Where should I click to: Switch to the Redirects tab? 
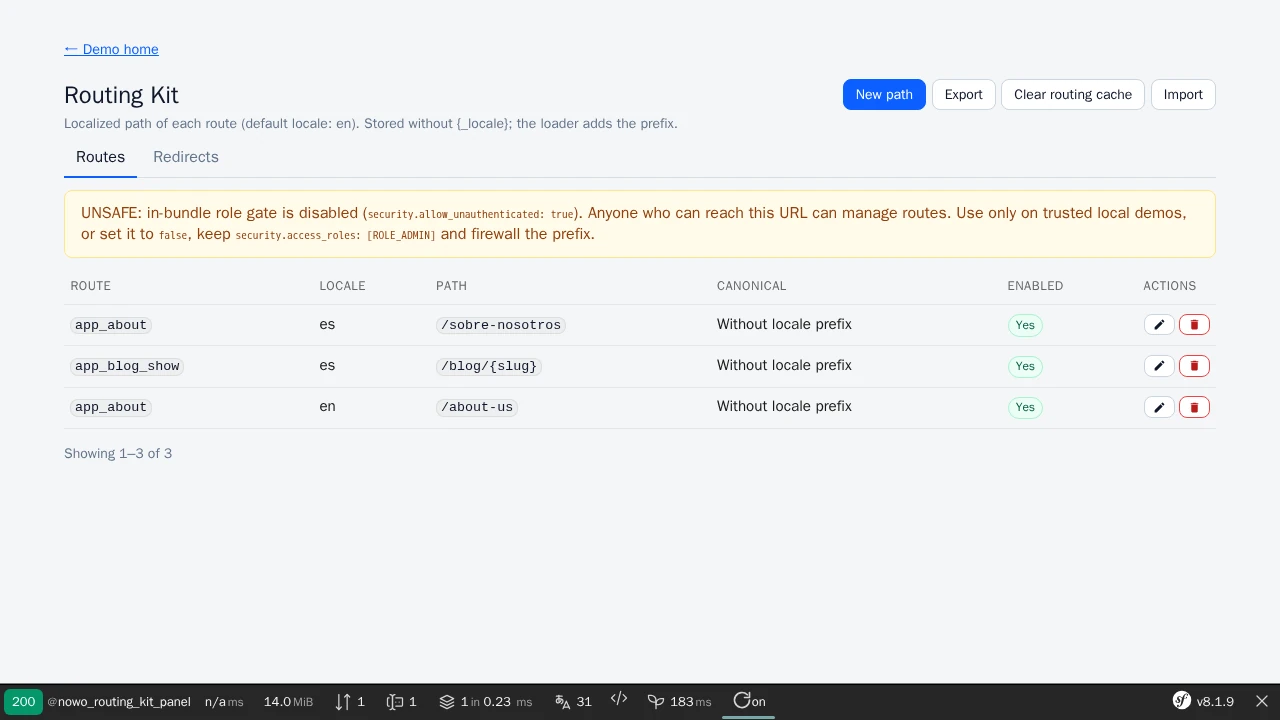[x=186, y=157]
